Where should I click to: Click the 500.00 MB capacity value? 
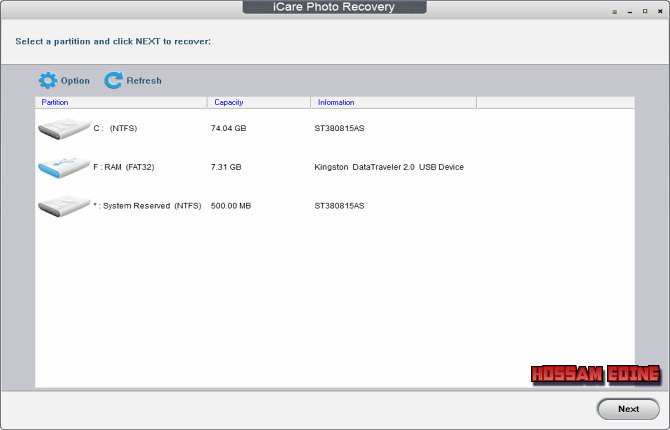[x=231, y=206]
